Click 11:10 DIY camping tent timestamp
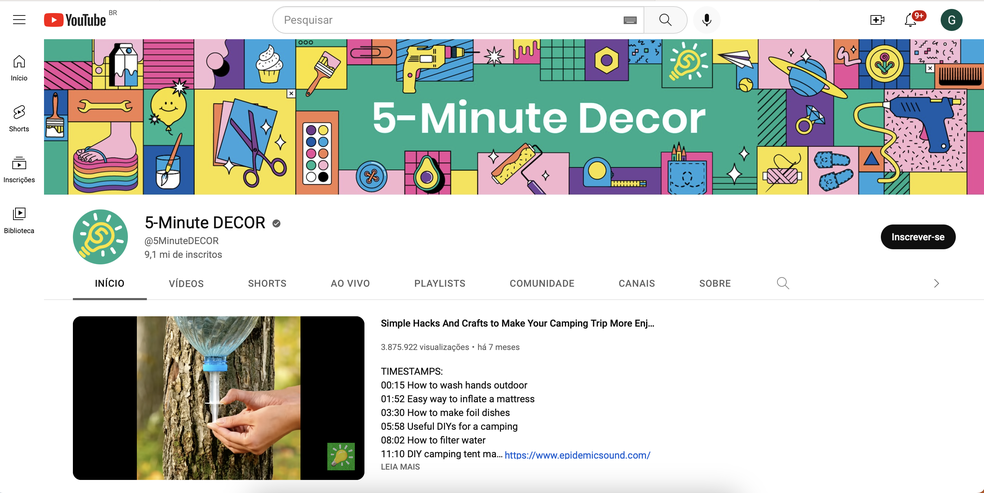This screenshot has height=493, width=984. 441,454
